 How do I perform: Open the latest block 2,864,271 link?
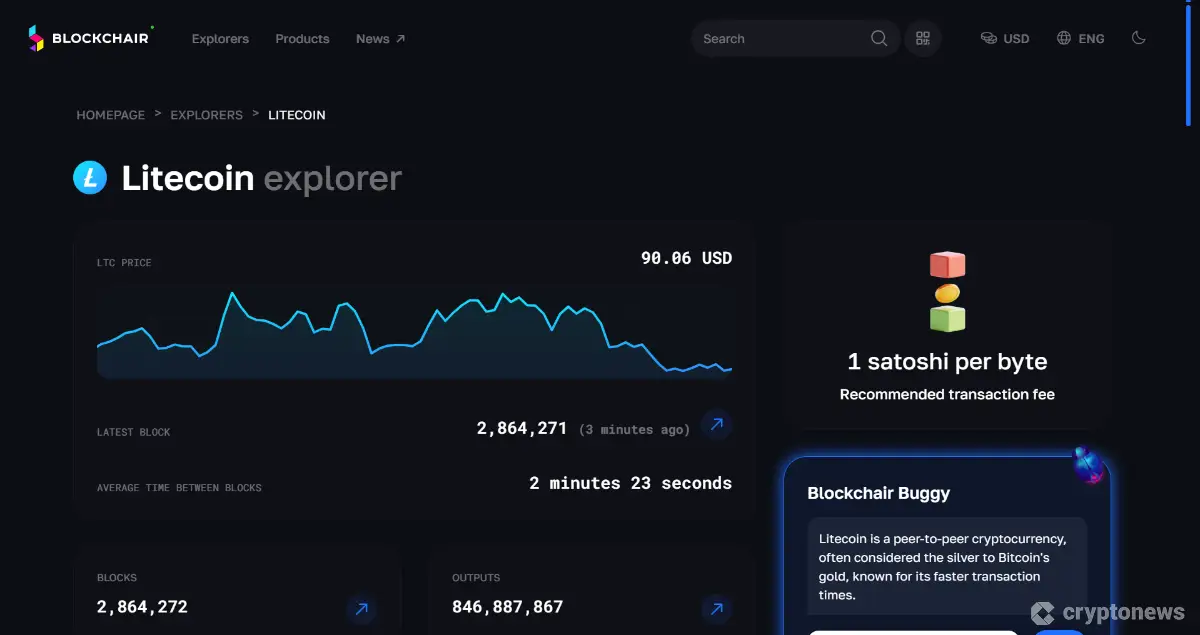[521, 427]
